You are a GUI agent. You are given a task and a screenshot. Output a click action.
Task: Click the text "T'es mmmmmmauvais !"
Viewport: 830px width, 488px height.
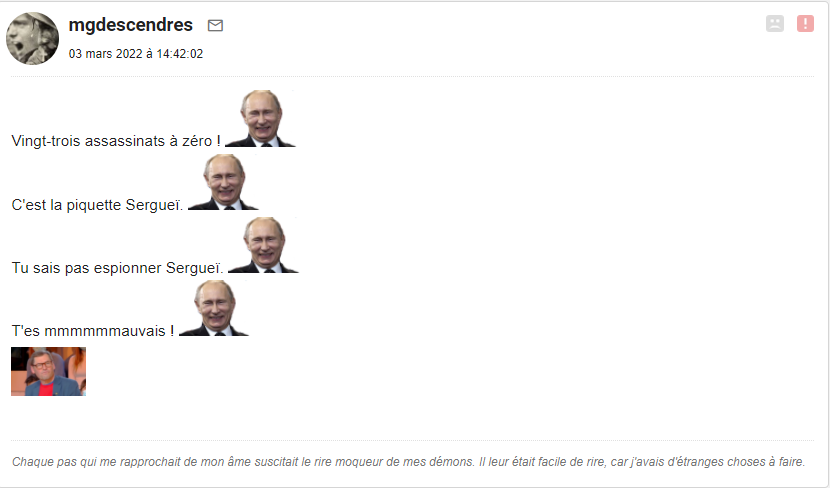click(93, 331)
